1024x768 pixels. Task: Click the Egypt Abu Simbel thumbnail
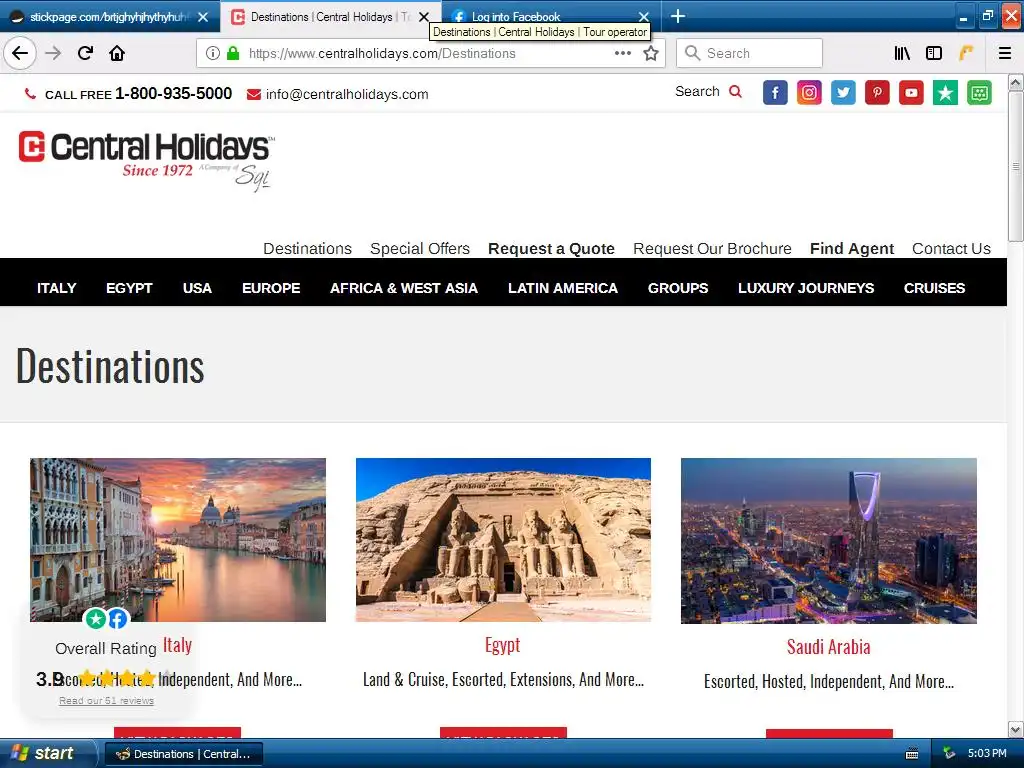pyautogui.click(x=503, y=539)
